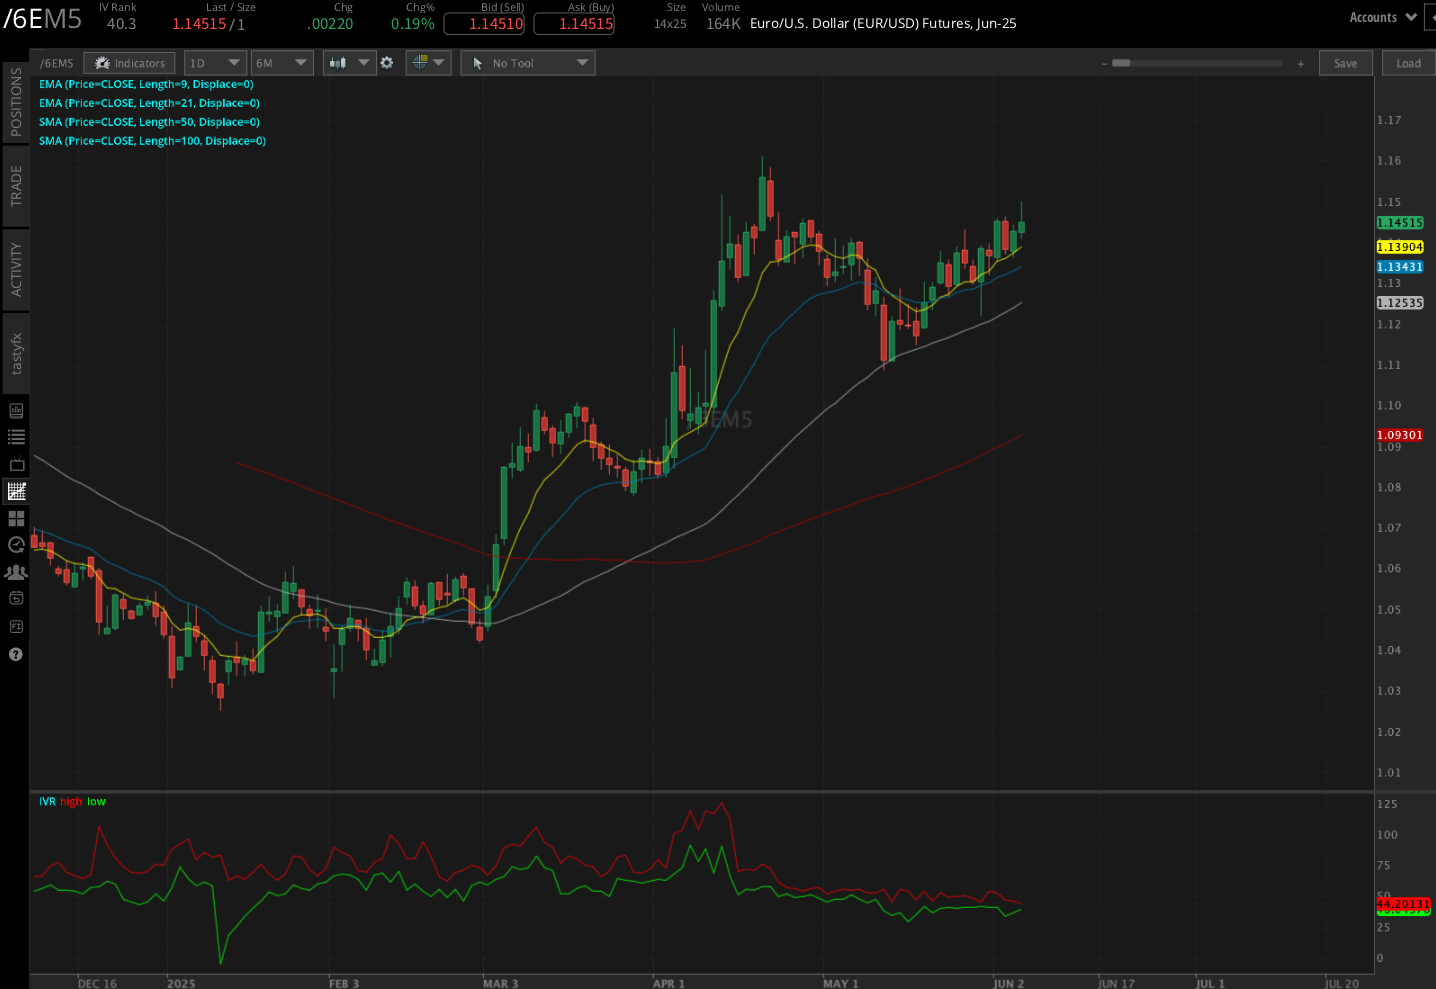Viewport: 1436px width, 989px height.
Task: Click the Save button
Action: pos(1345,62)
